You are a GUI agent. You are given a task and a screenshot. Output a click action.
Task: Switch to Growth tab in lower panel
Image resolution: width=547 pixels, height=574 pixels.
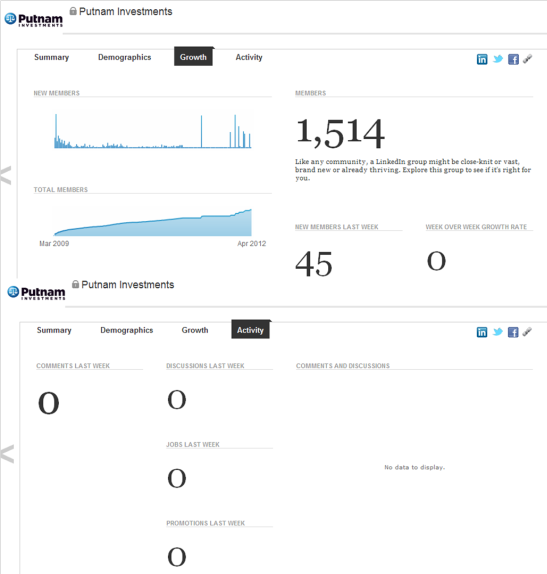click(x=195, y=330)
